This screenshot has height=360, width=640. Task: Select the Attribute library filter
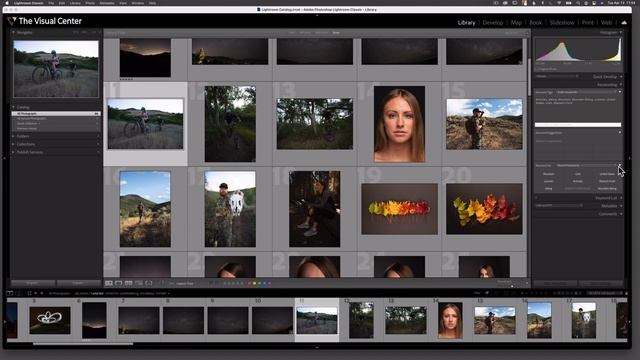pos(305,33)
